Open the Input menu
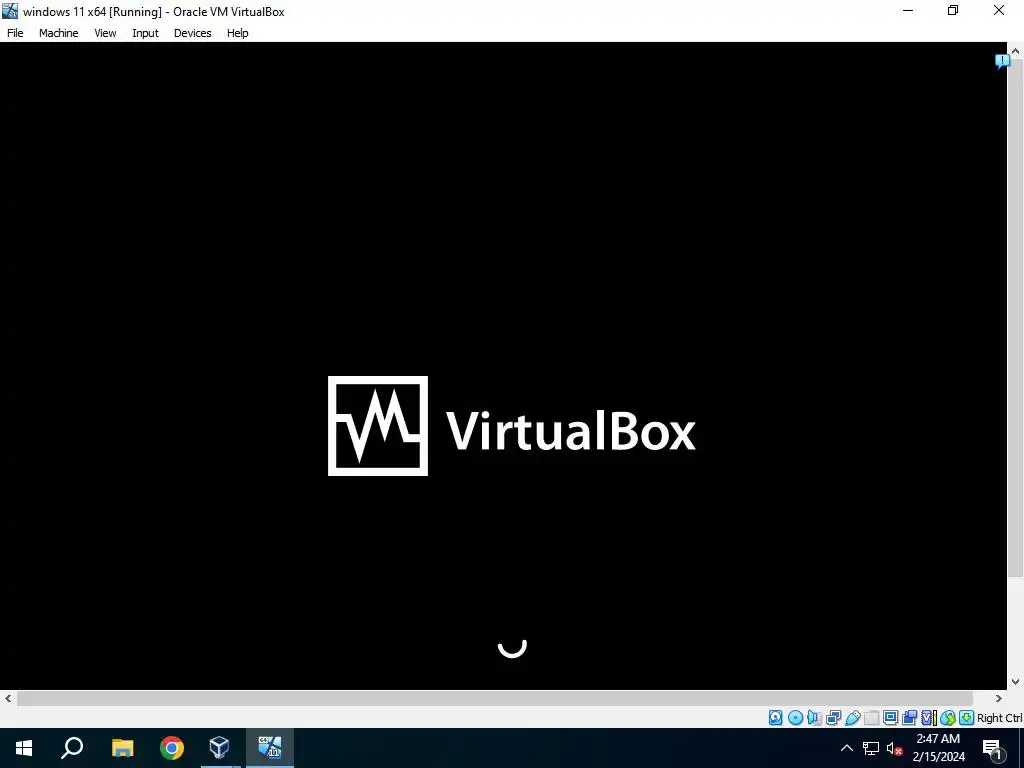The width and height of the screenshot is (1024, 768). (x=145, y=33)
